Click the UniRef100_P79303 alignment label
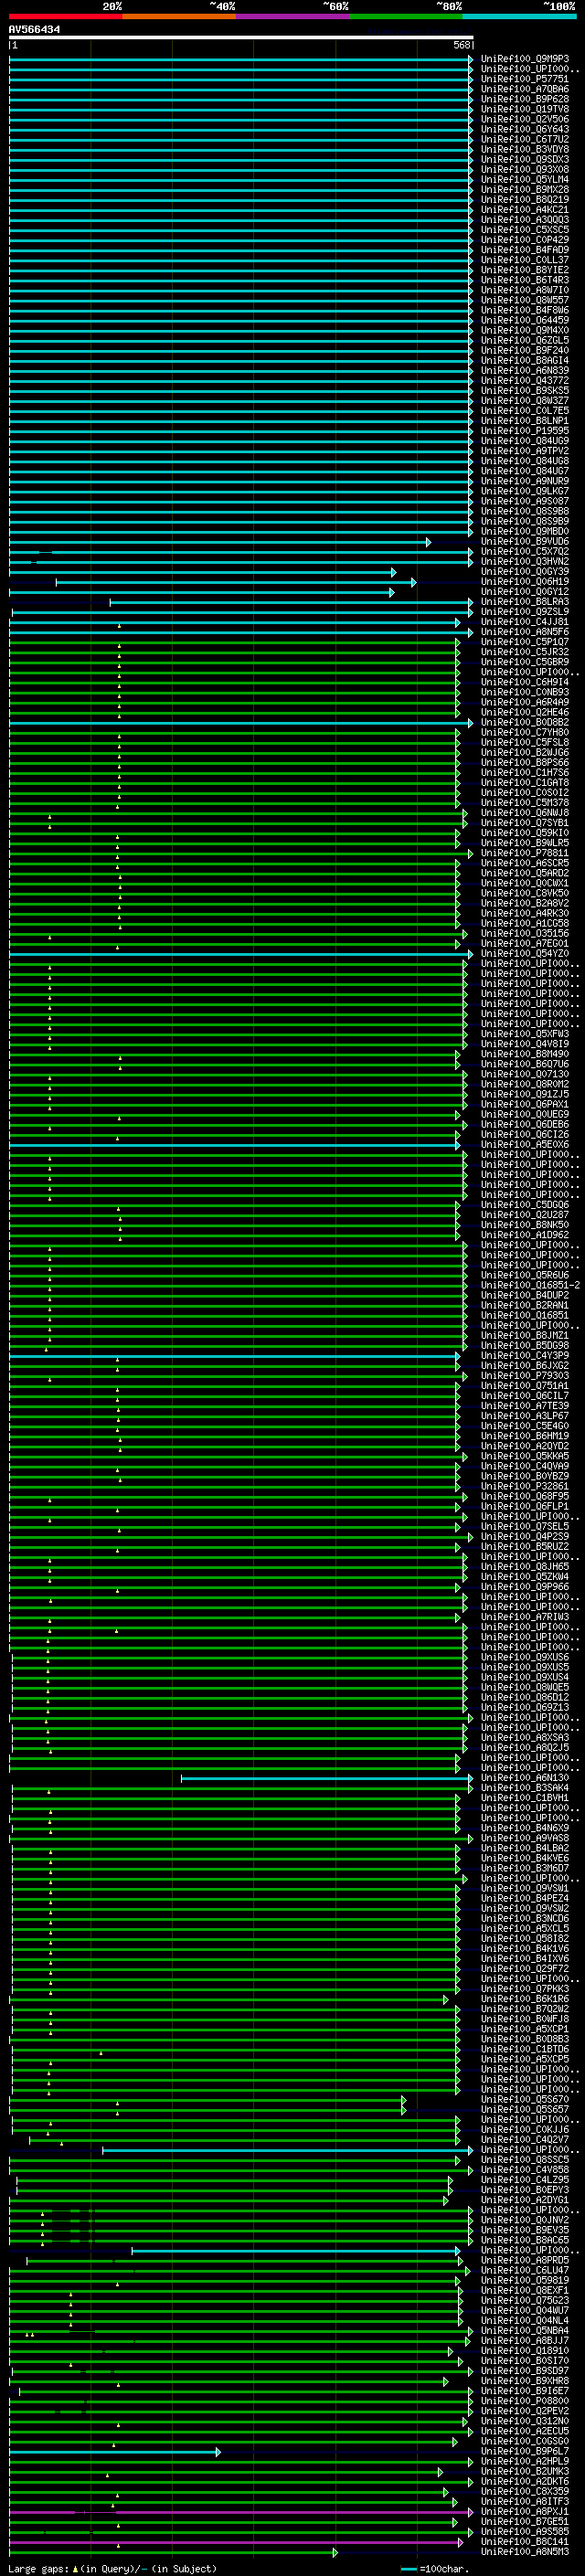Screen dimensions: 585x2576 tap(525, 1376)
